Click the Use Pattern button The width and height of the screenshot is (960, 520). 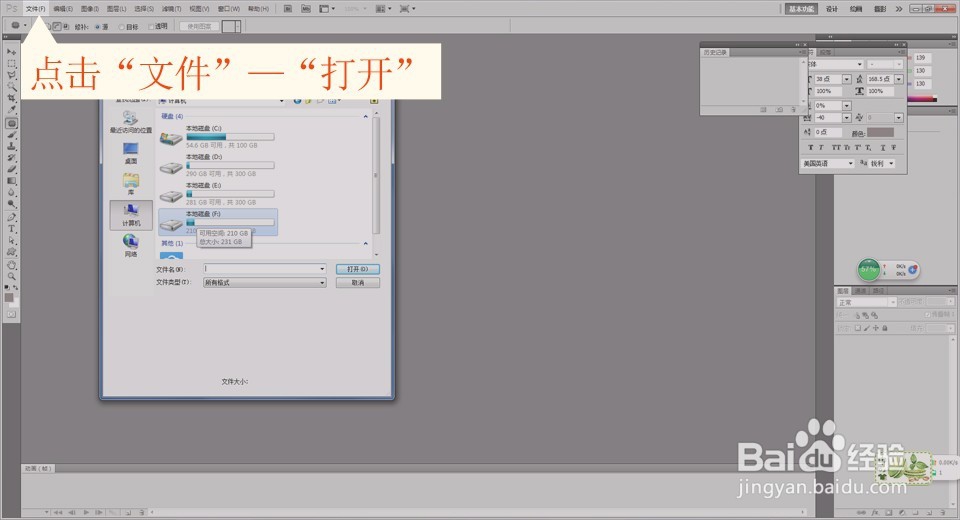[x=200, y=26]
